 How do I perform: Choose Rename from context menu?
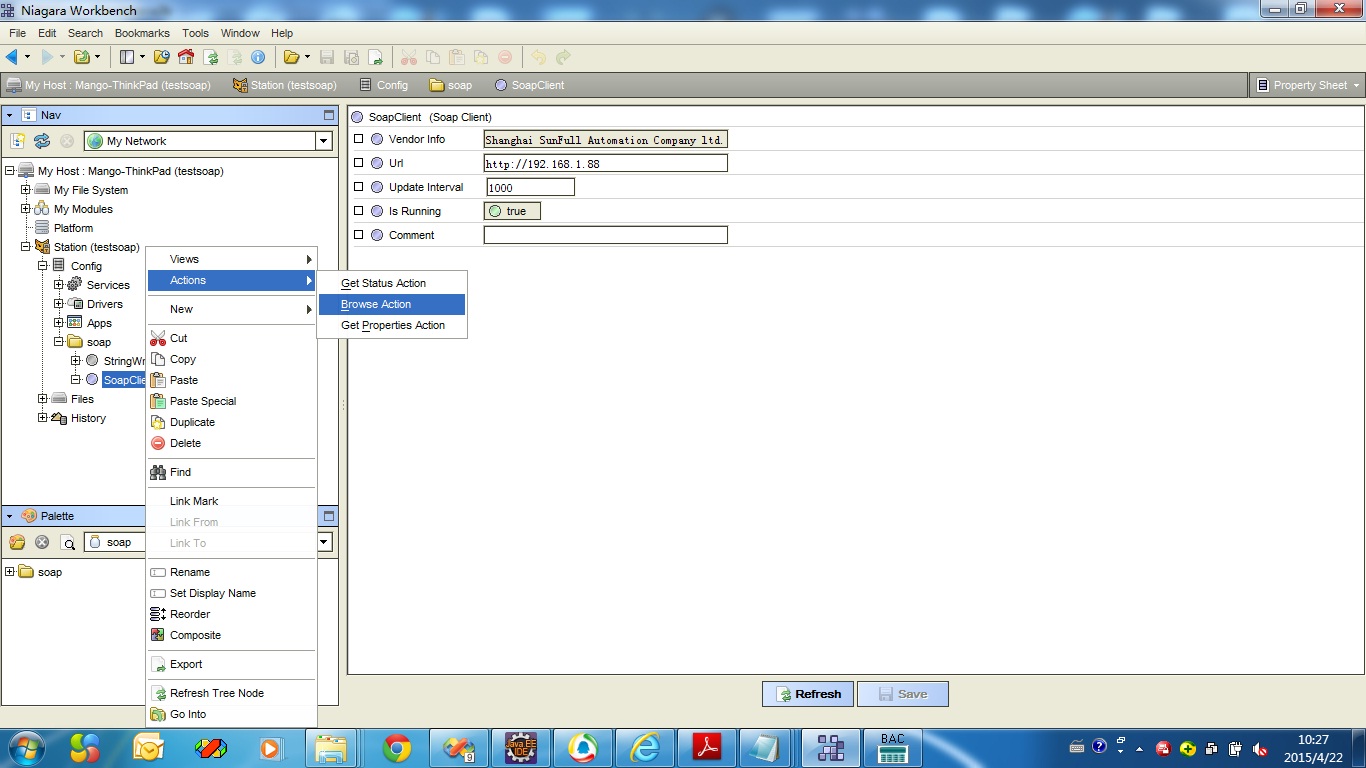pos(231,572)
